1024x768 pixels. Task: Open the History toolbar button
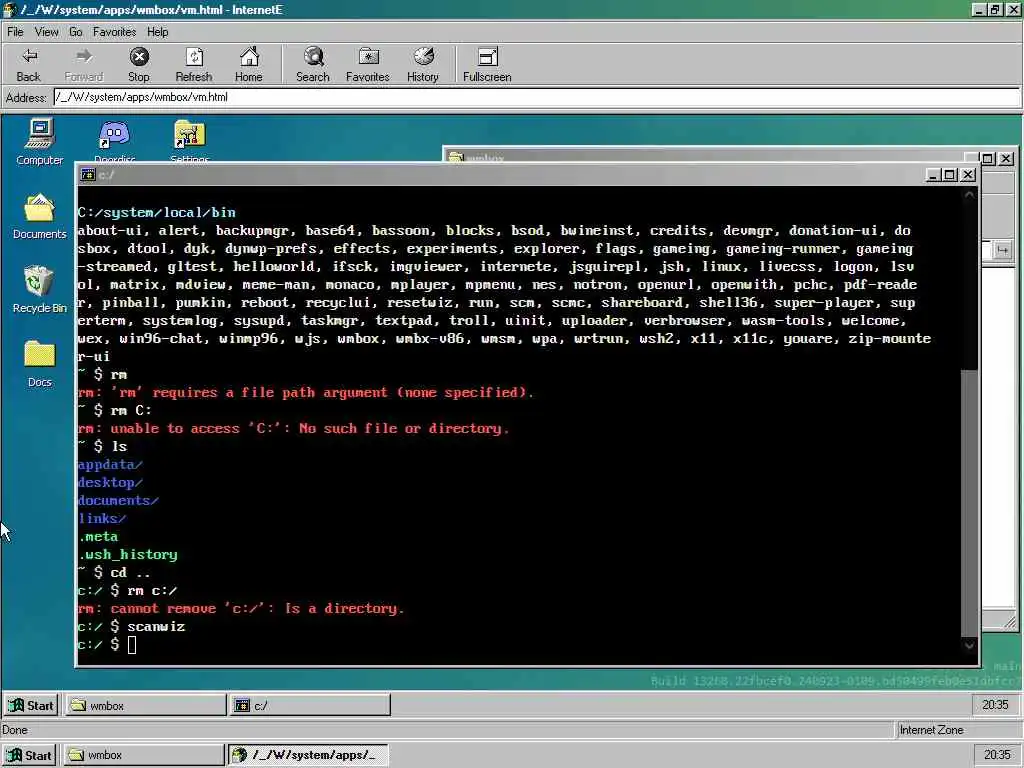[423, 65]
